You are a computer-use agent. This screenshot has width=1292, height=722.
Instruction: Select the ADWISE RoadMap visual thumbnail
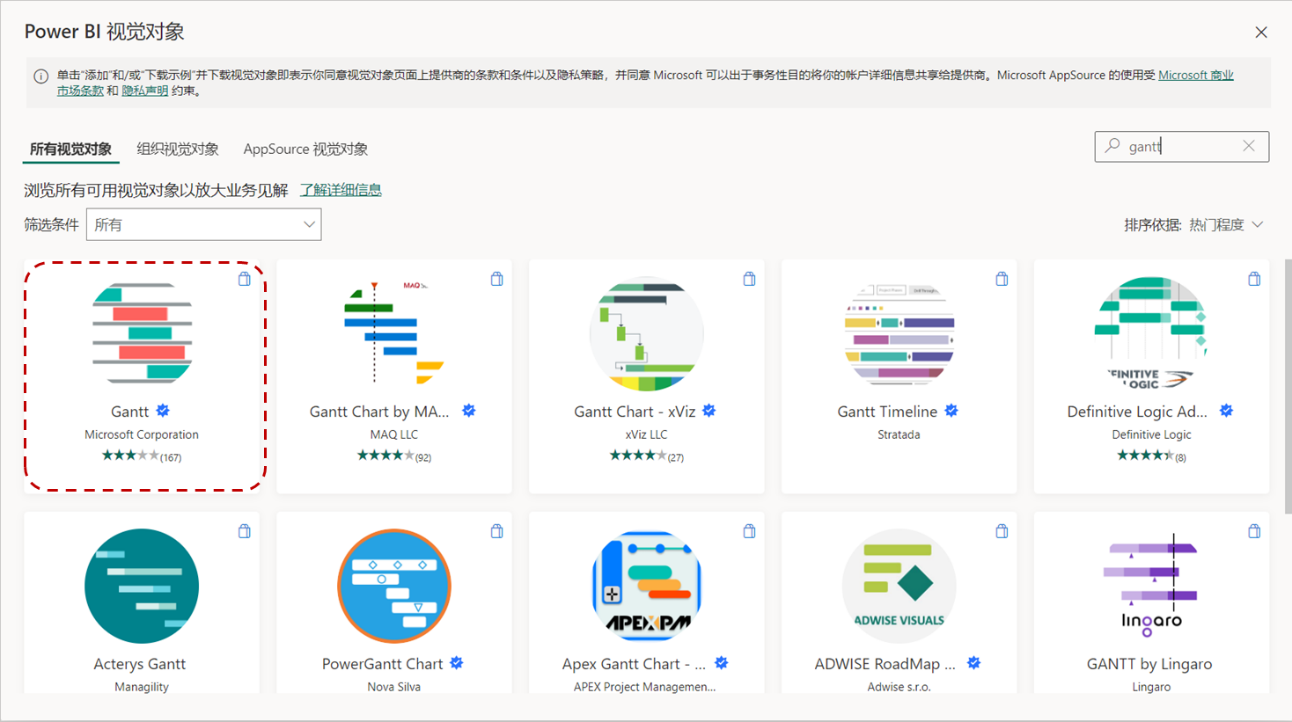click(x=899, y=586)
